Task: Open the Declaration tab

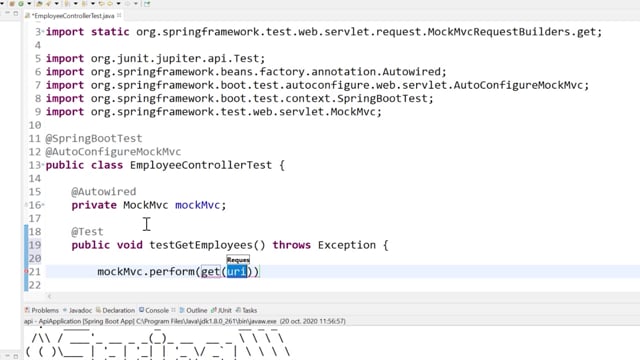Action: 115,310
